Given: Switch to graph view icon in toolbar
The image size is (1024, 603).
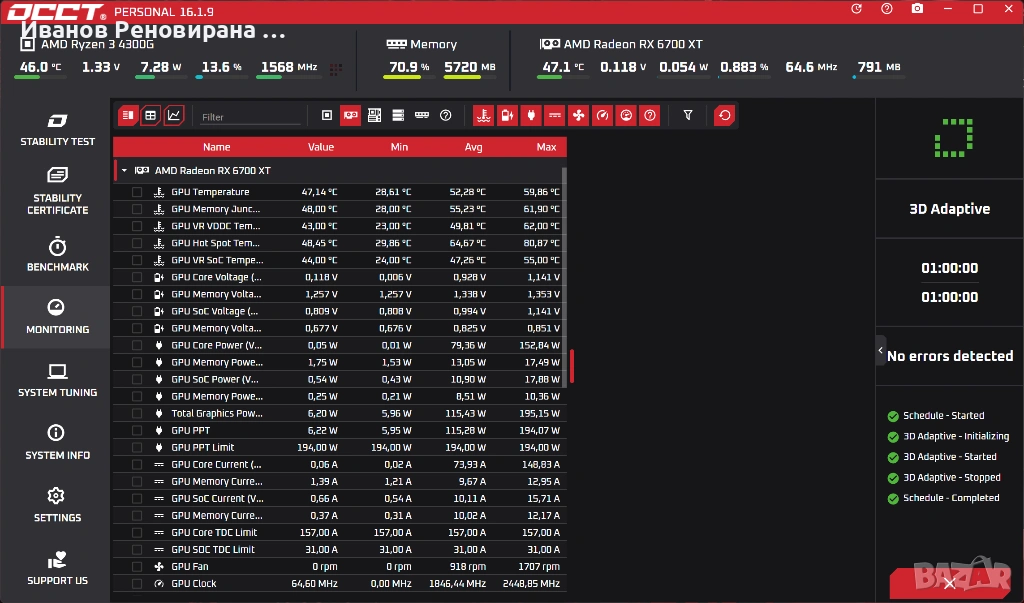Looking at the screenshot, I should point(174,116).
